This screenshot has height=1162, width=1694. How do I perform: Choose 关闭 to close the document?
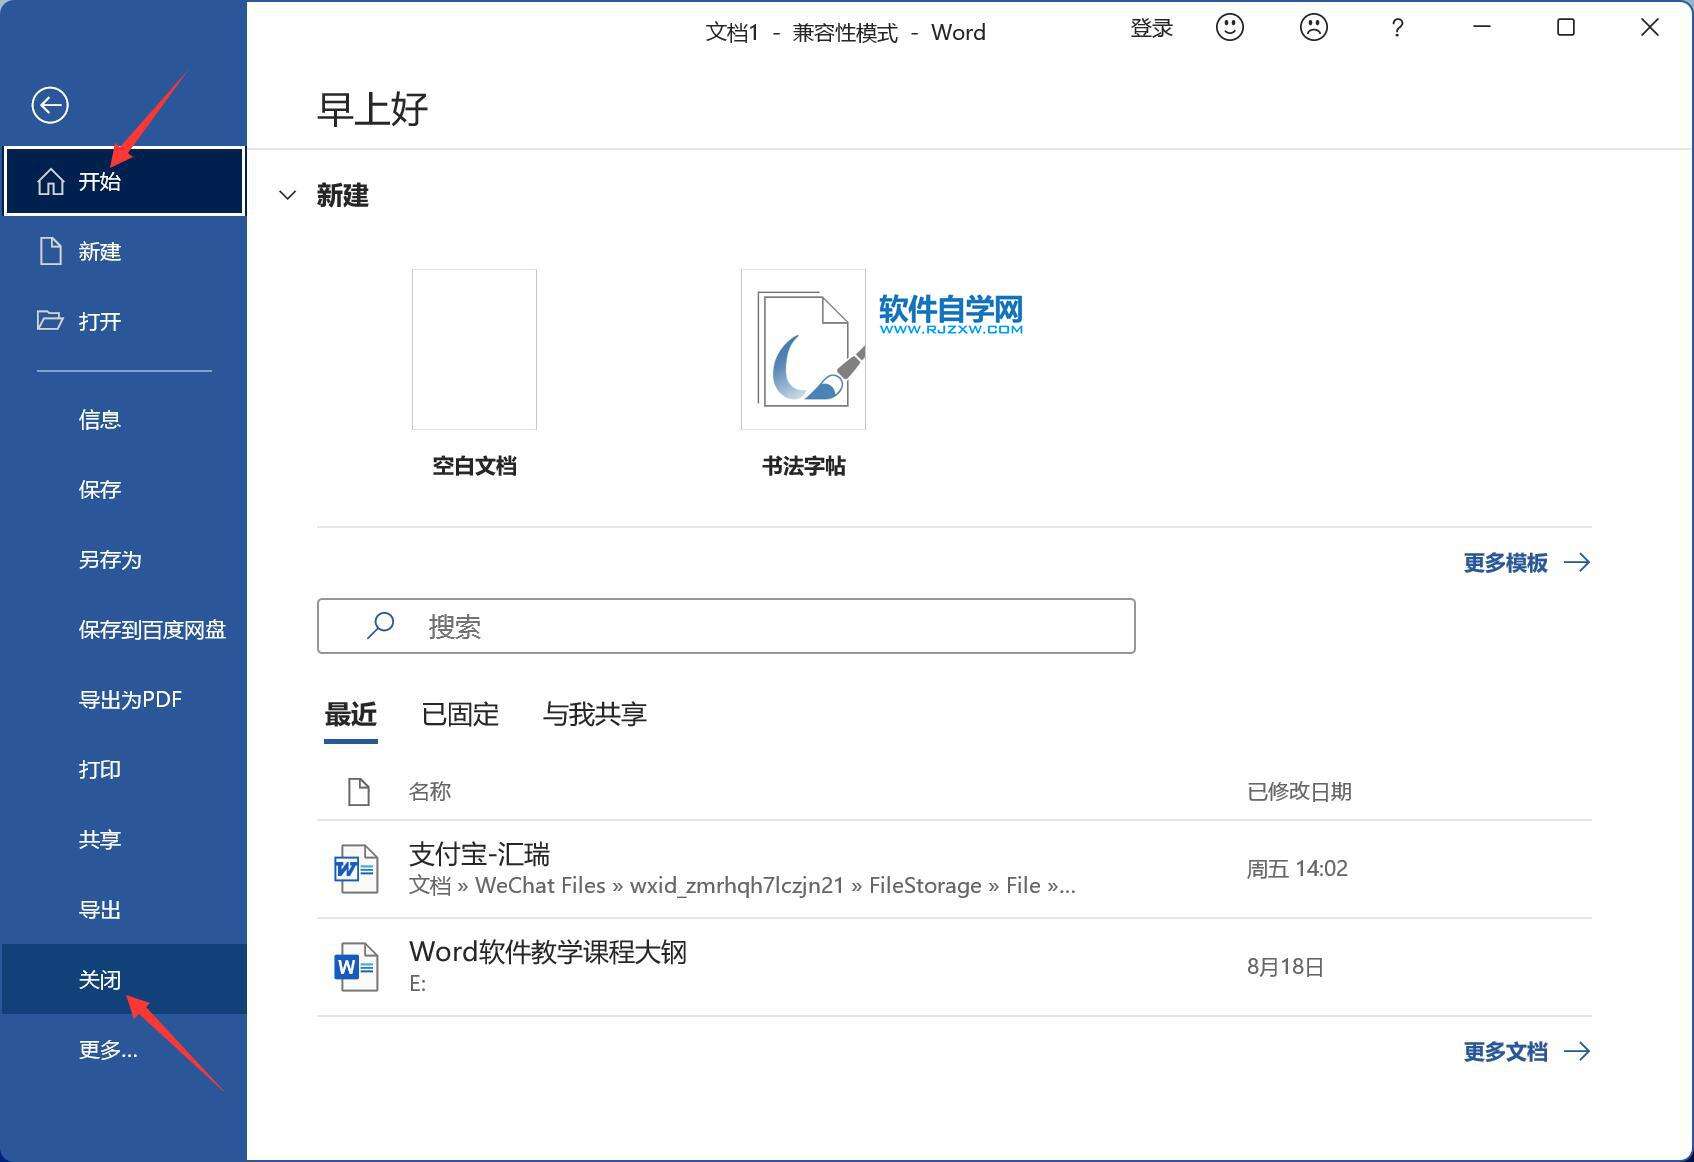click(x=124, y=979)
